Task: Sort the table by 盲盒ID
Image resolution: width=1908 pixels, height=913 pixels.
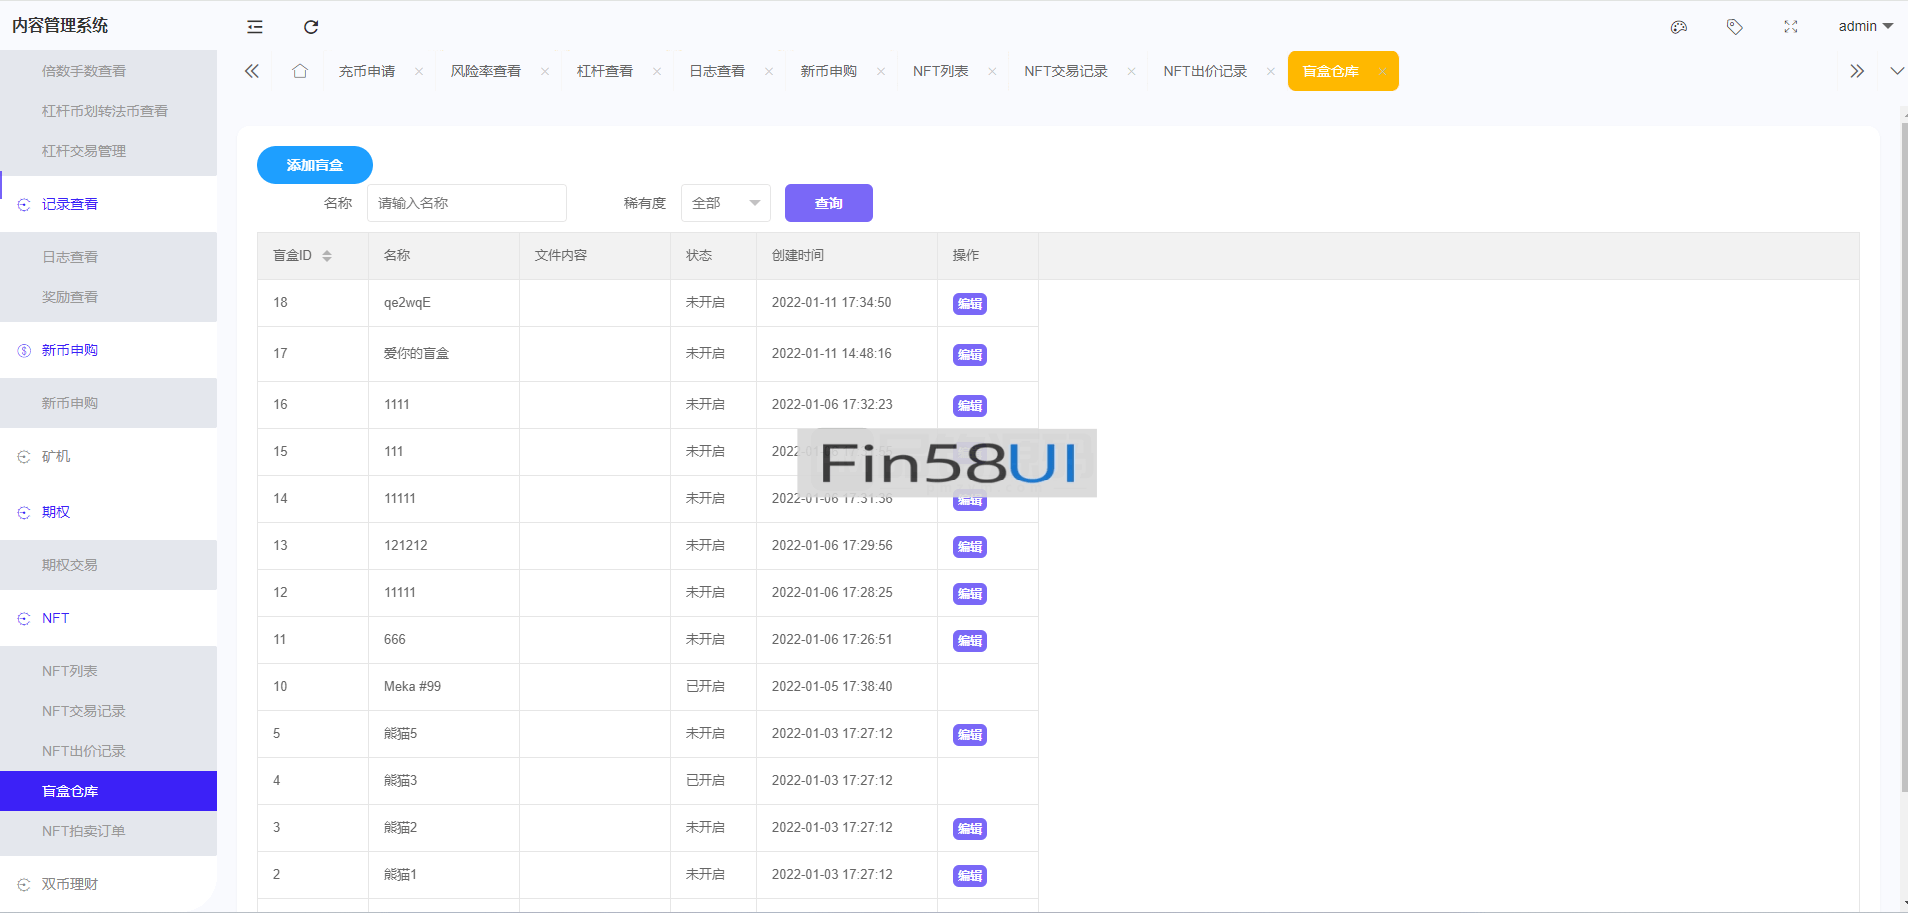Action: click(x=327, y=256)
